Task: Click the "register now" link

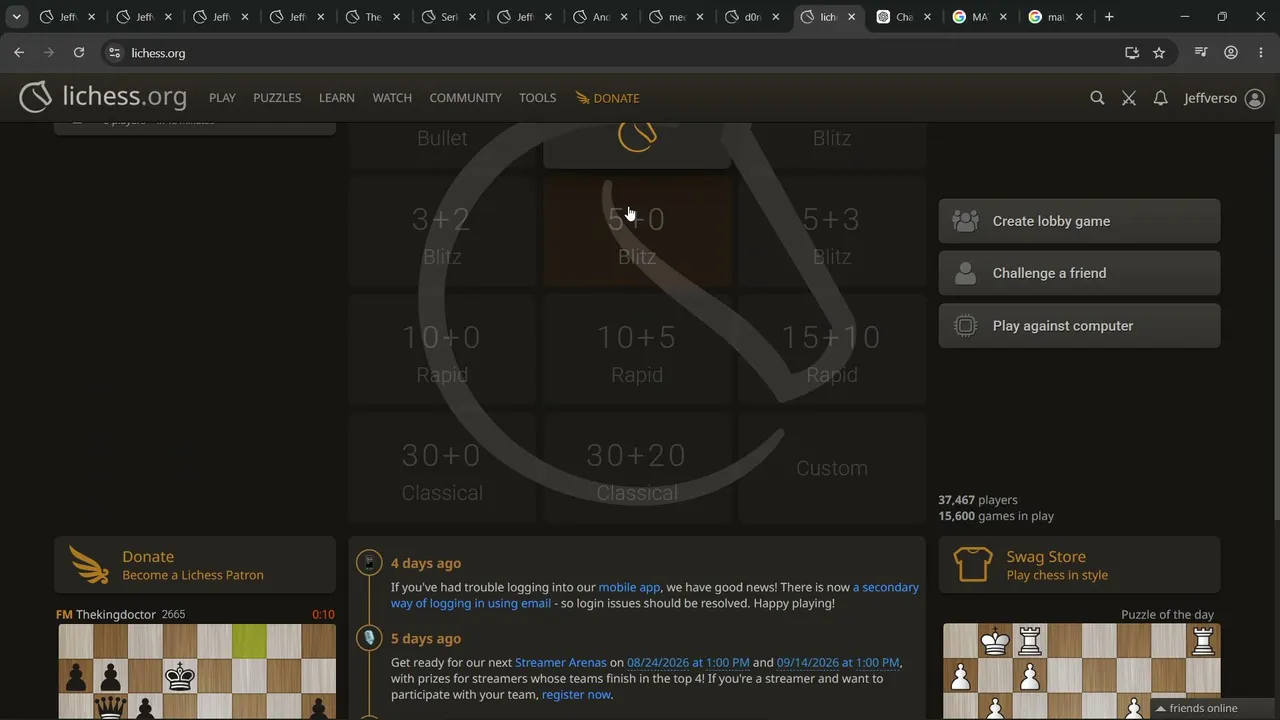Action: [576, 694]
